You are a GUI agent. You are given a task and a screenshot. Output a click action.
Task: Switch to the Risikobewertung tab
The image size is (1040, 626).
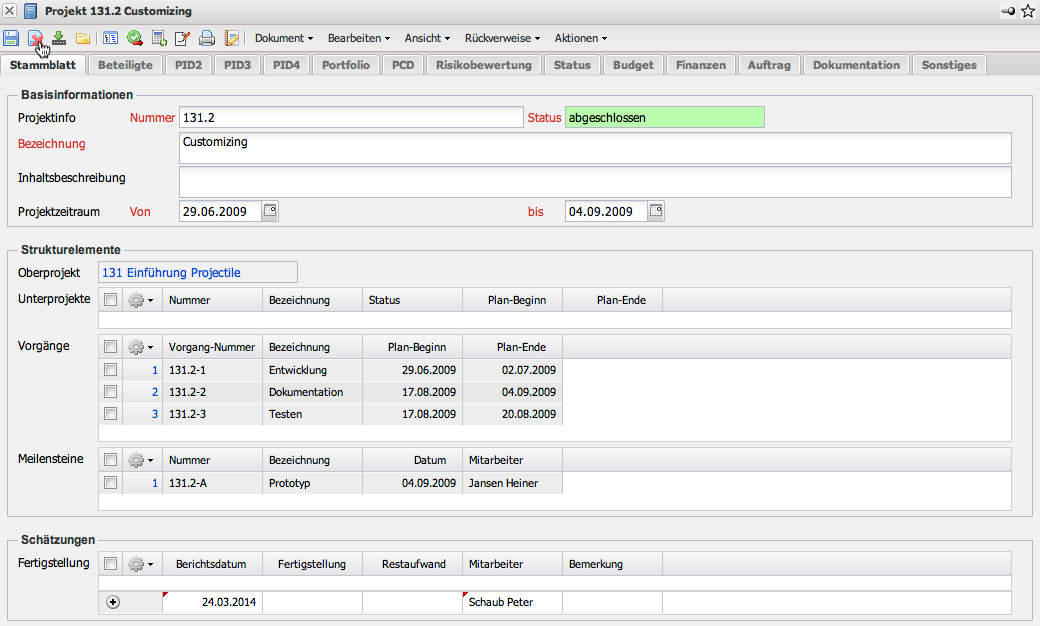(x=485, y=65)
